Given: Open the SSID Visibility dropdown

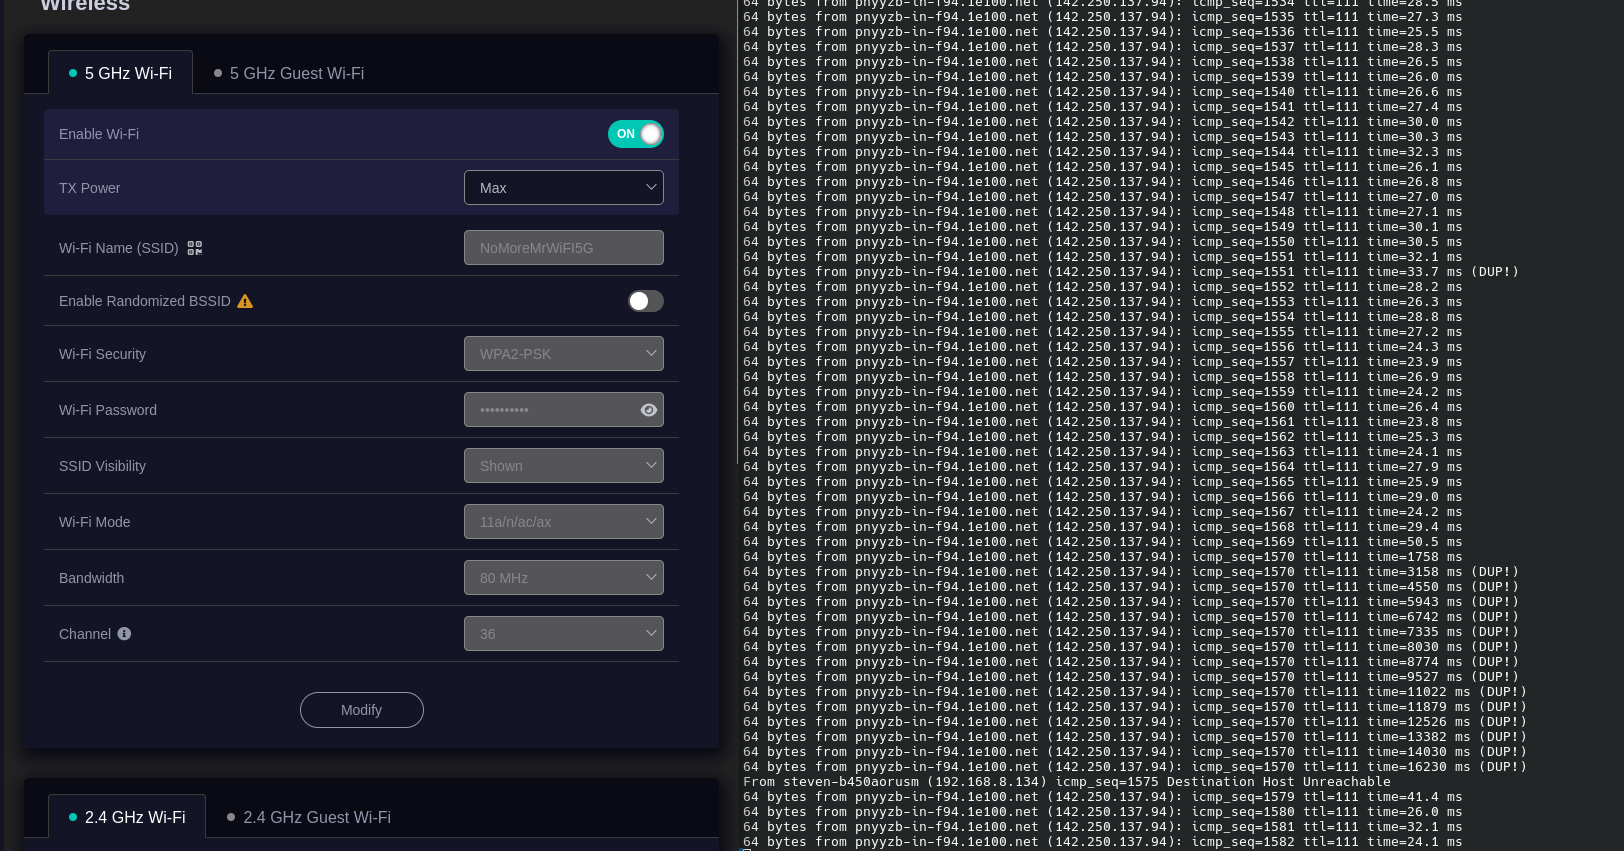Looking at the screenshot, I should 563,466.
